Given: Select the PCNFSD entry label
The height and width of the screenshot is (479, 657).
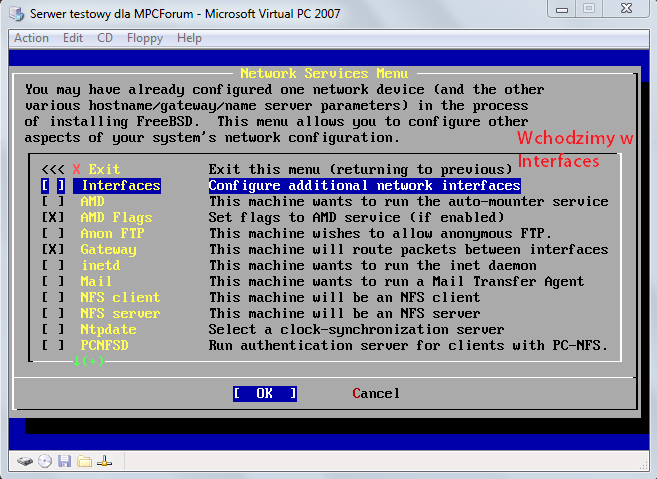Looking at the screenshot, I should point(104,345).
